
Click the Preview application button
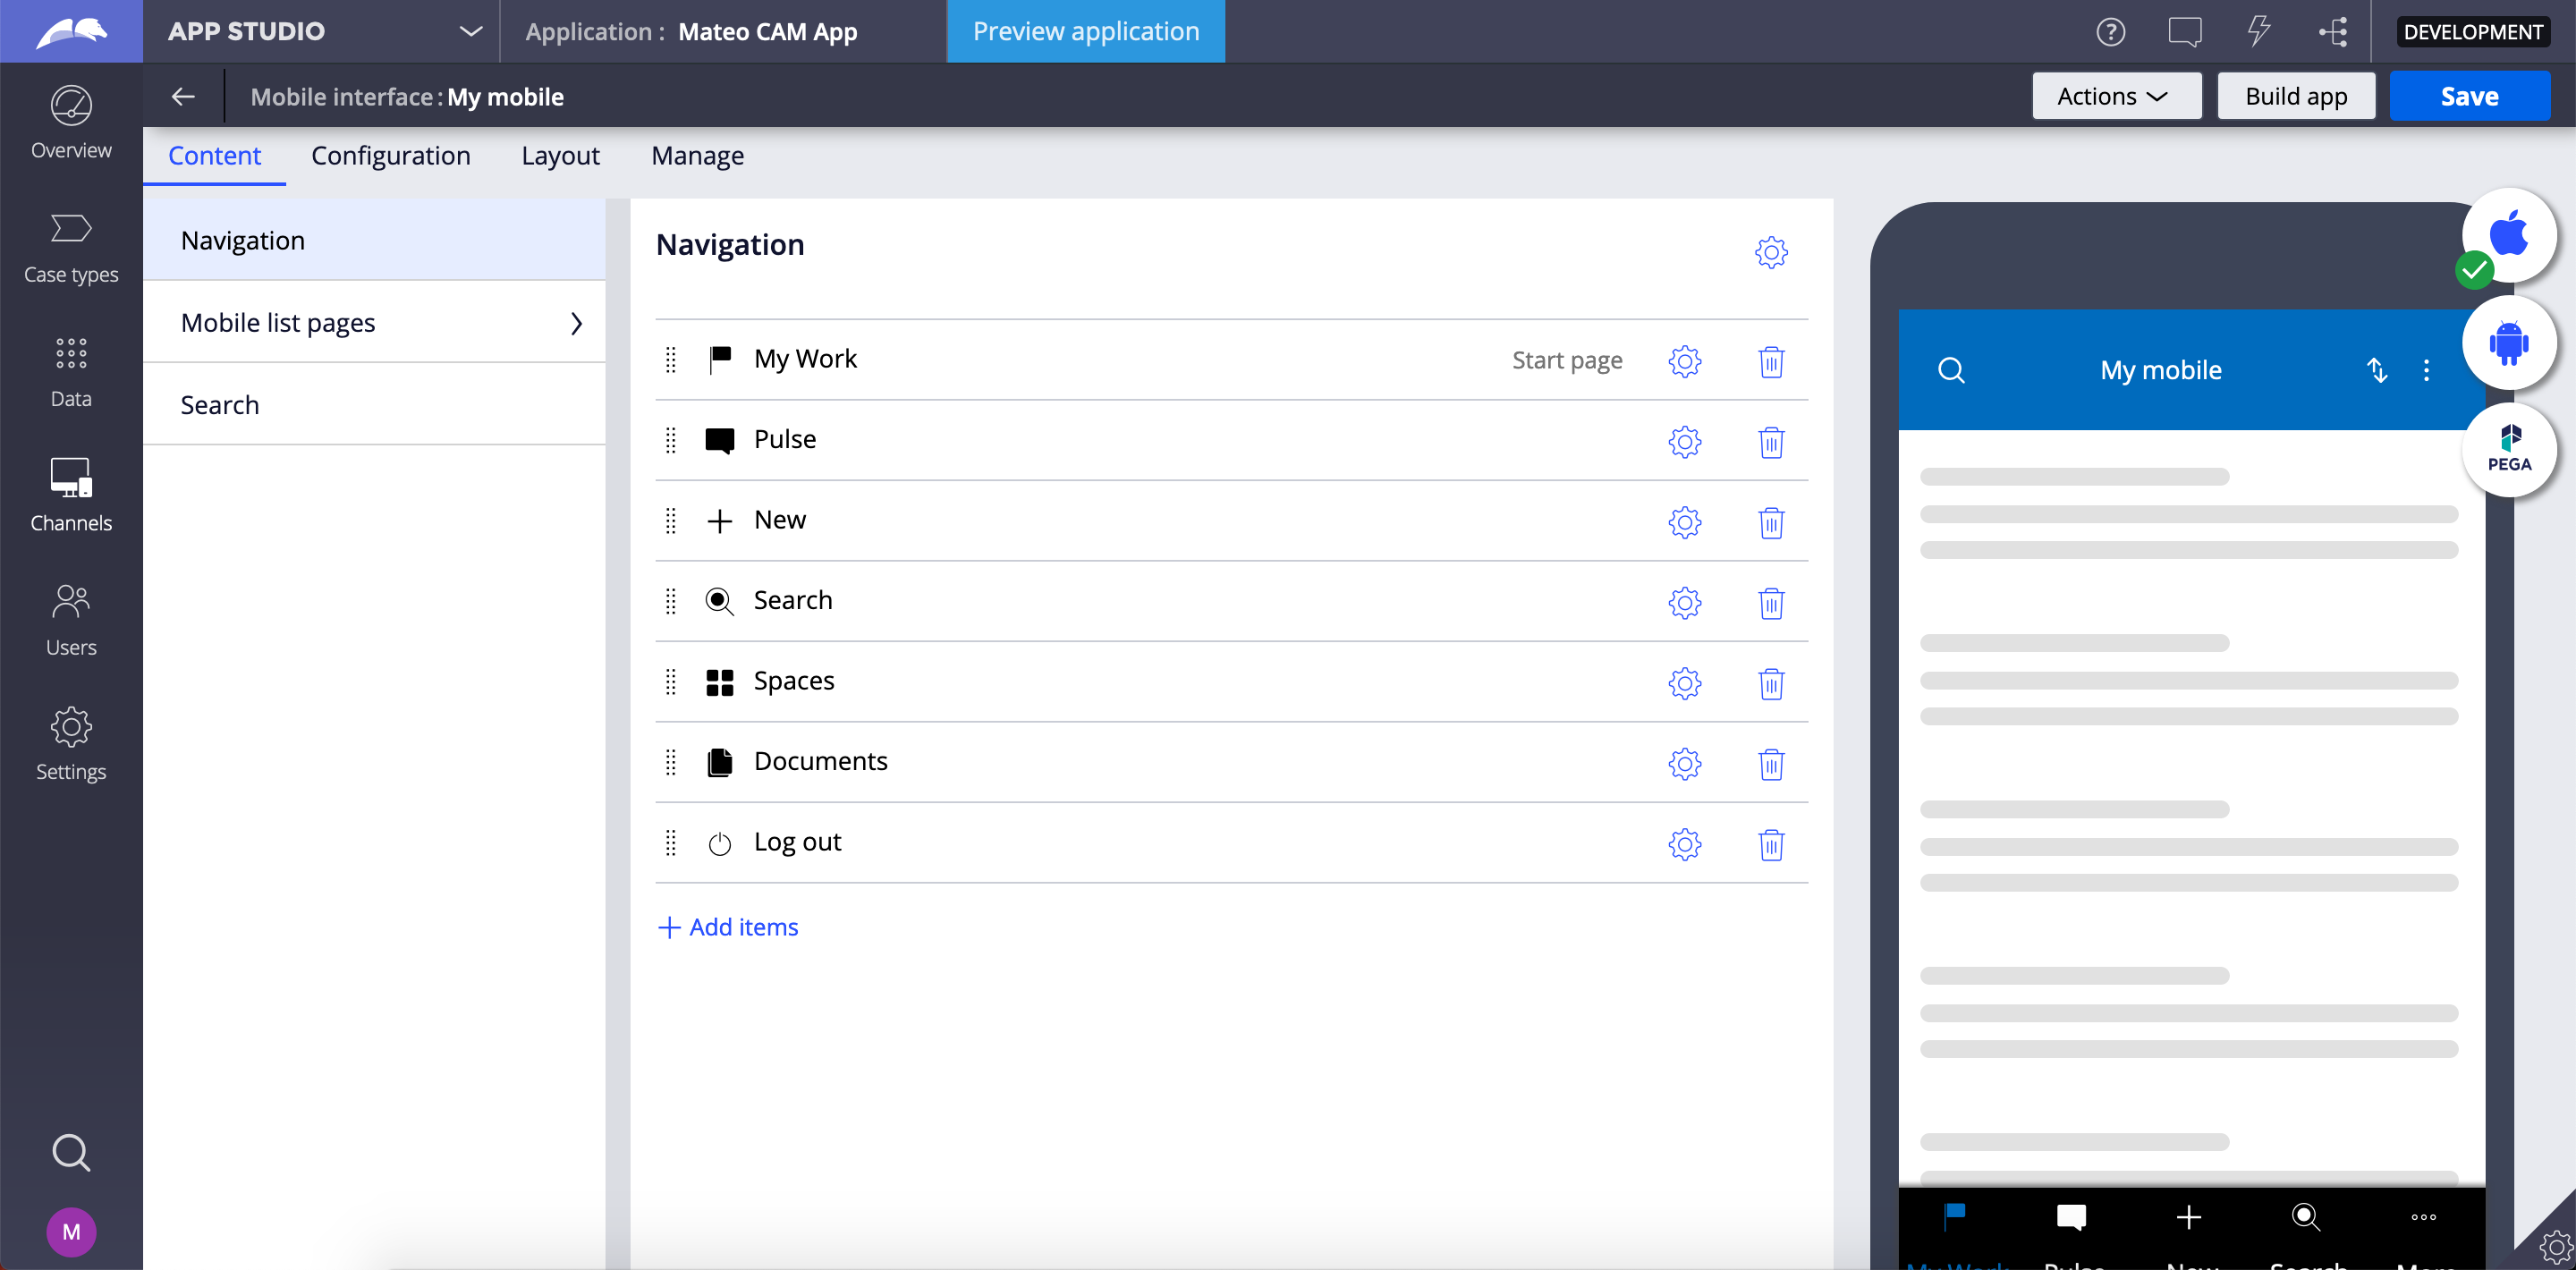[x=1085, y=31]
